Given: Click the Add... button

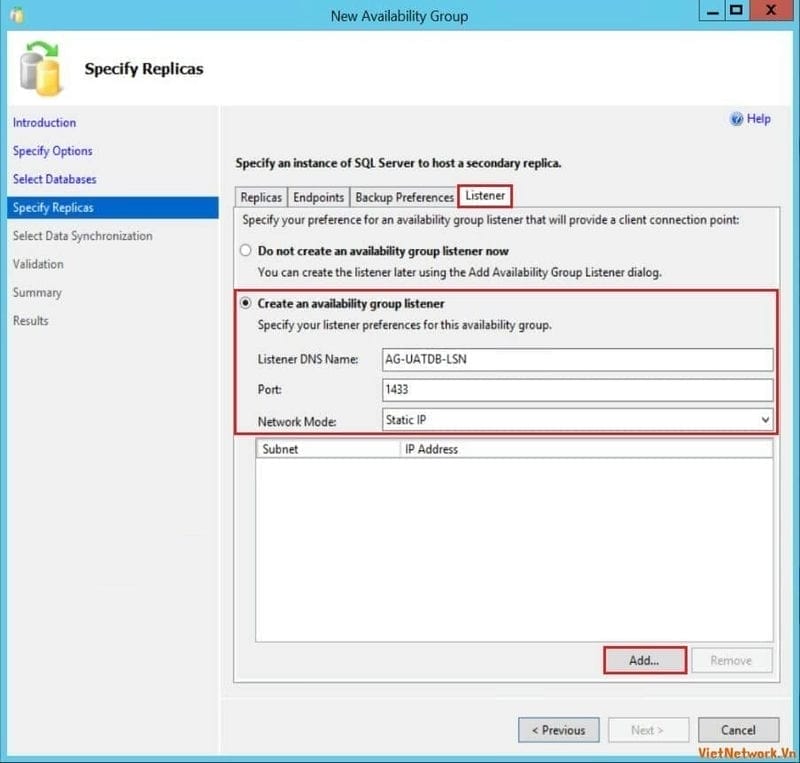Looking at the screenshot, I should pyautogui.click(x=644, y=660).
